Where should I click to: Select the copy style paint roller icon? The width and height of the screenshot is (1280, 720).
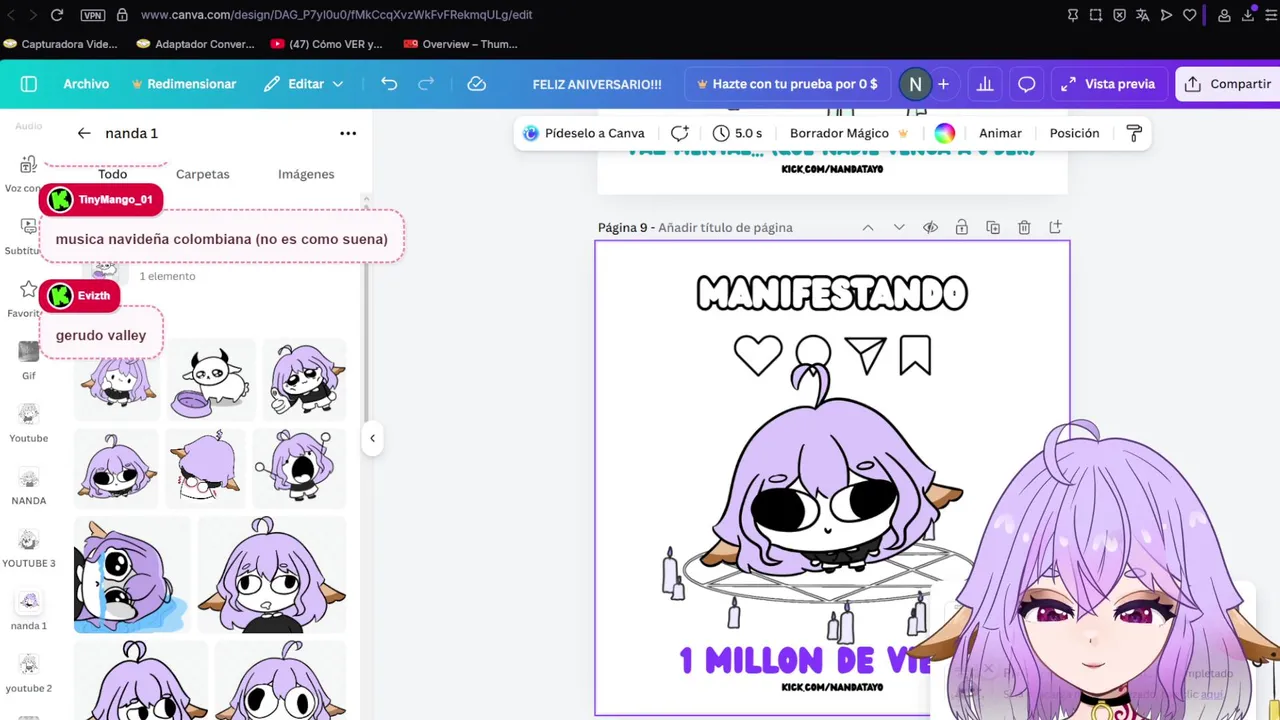[1134, 133]
